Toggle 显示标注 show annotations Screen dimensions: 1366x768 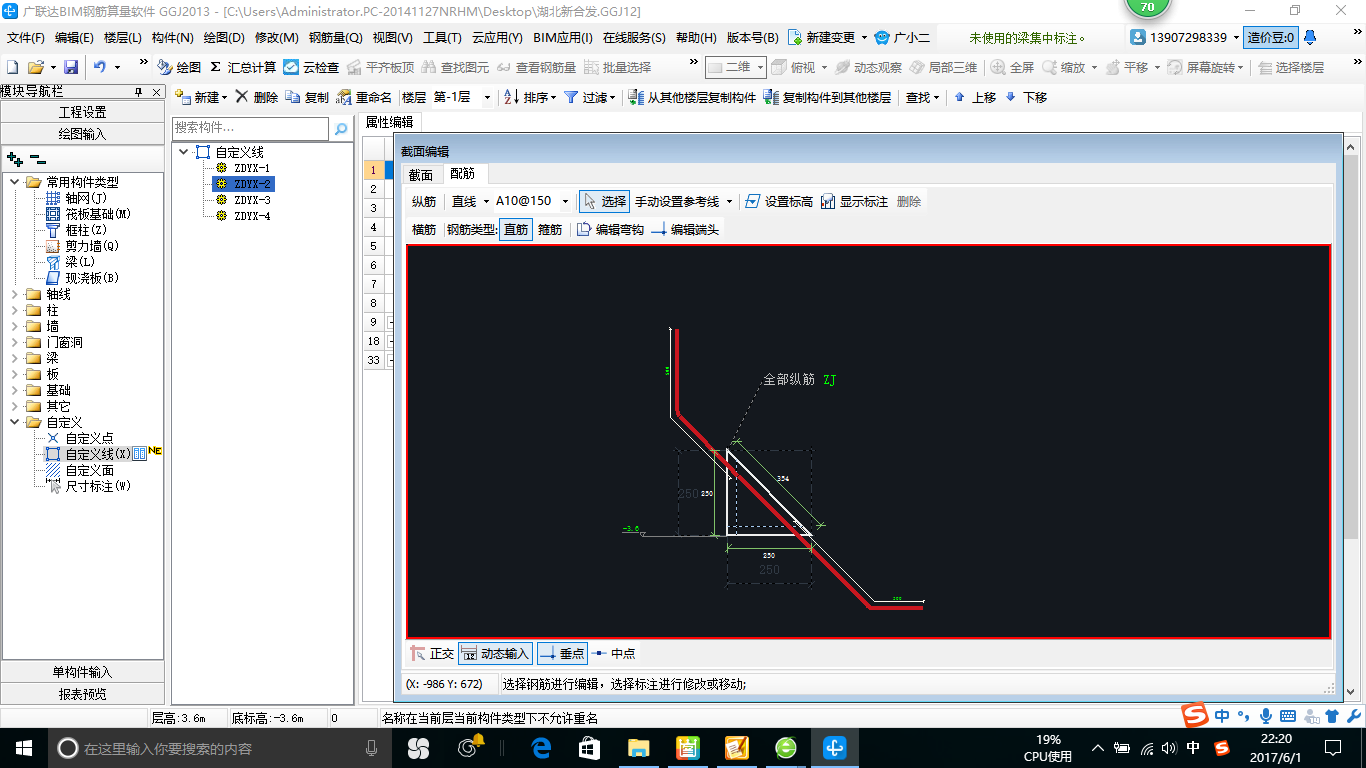854,201
